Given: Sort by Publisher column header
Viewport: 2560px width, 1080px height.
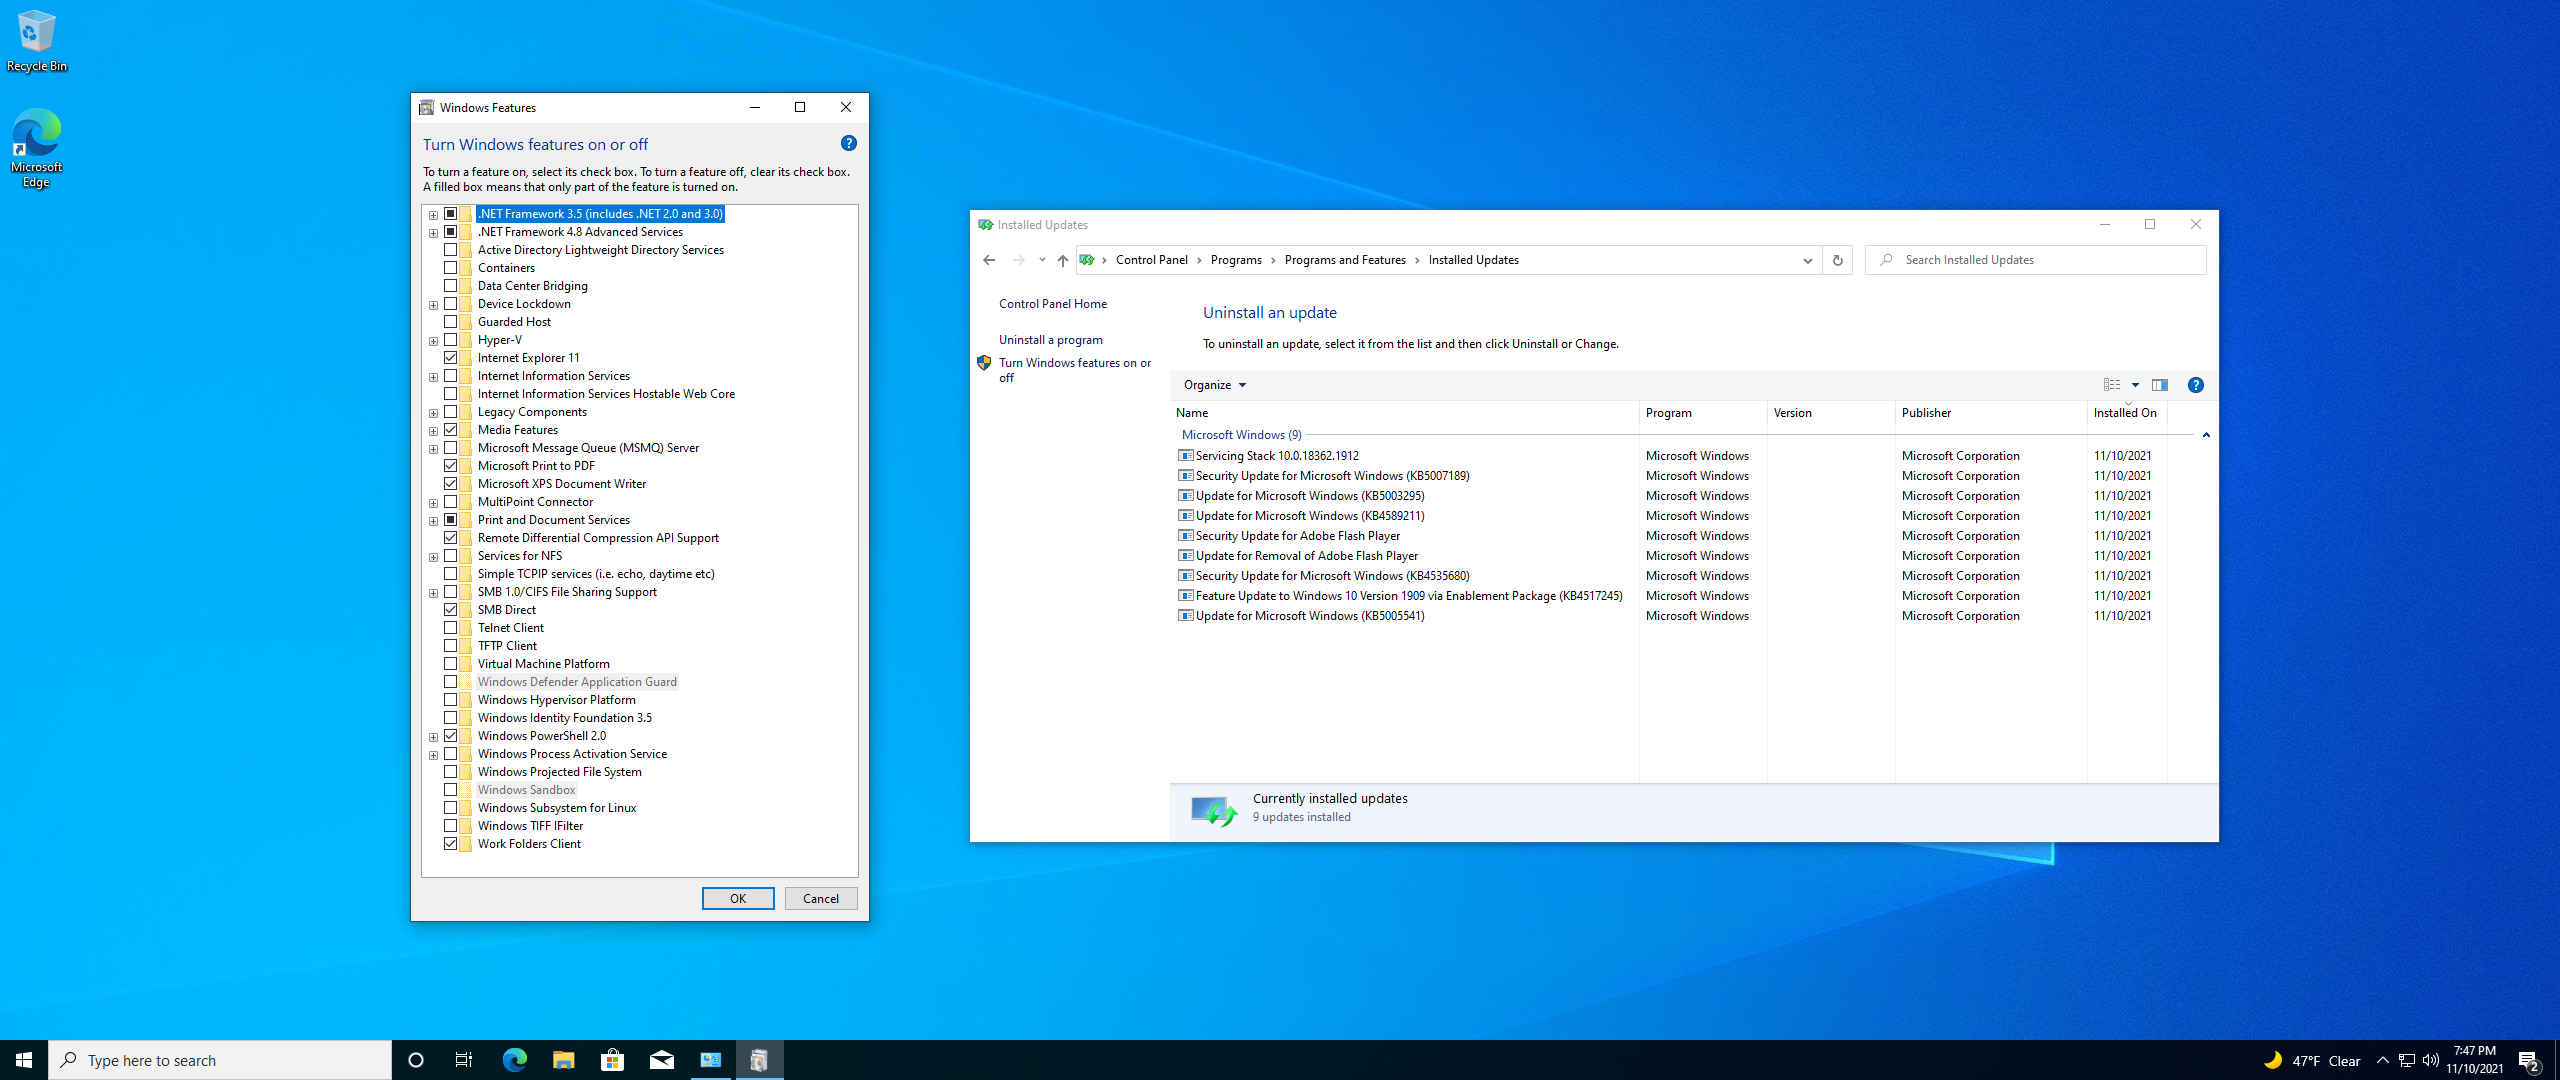Looking at the screenshot, I should click(x=1991, y=413).
